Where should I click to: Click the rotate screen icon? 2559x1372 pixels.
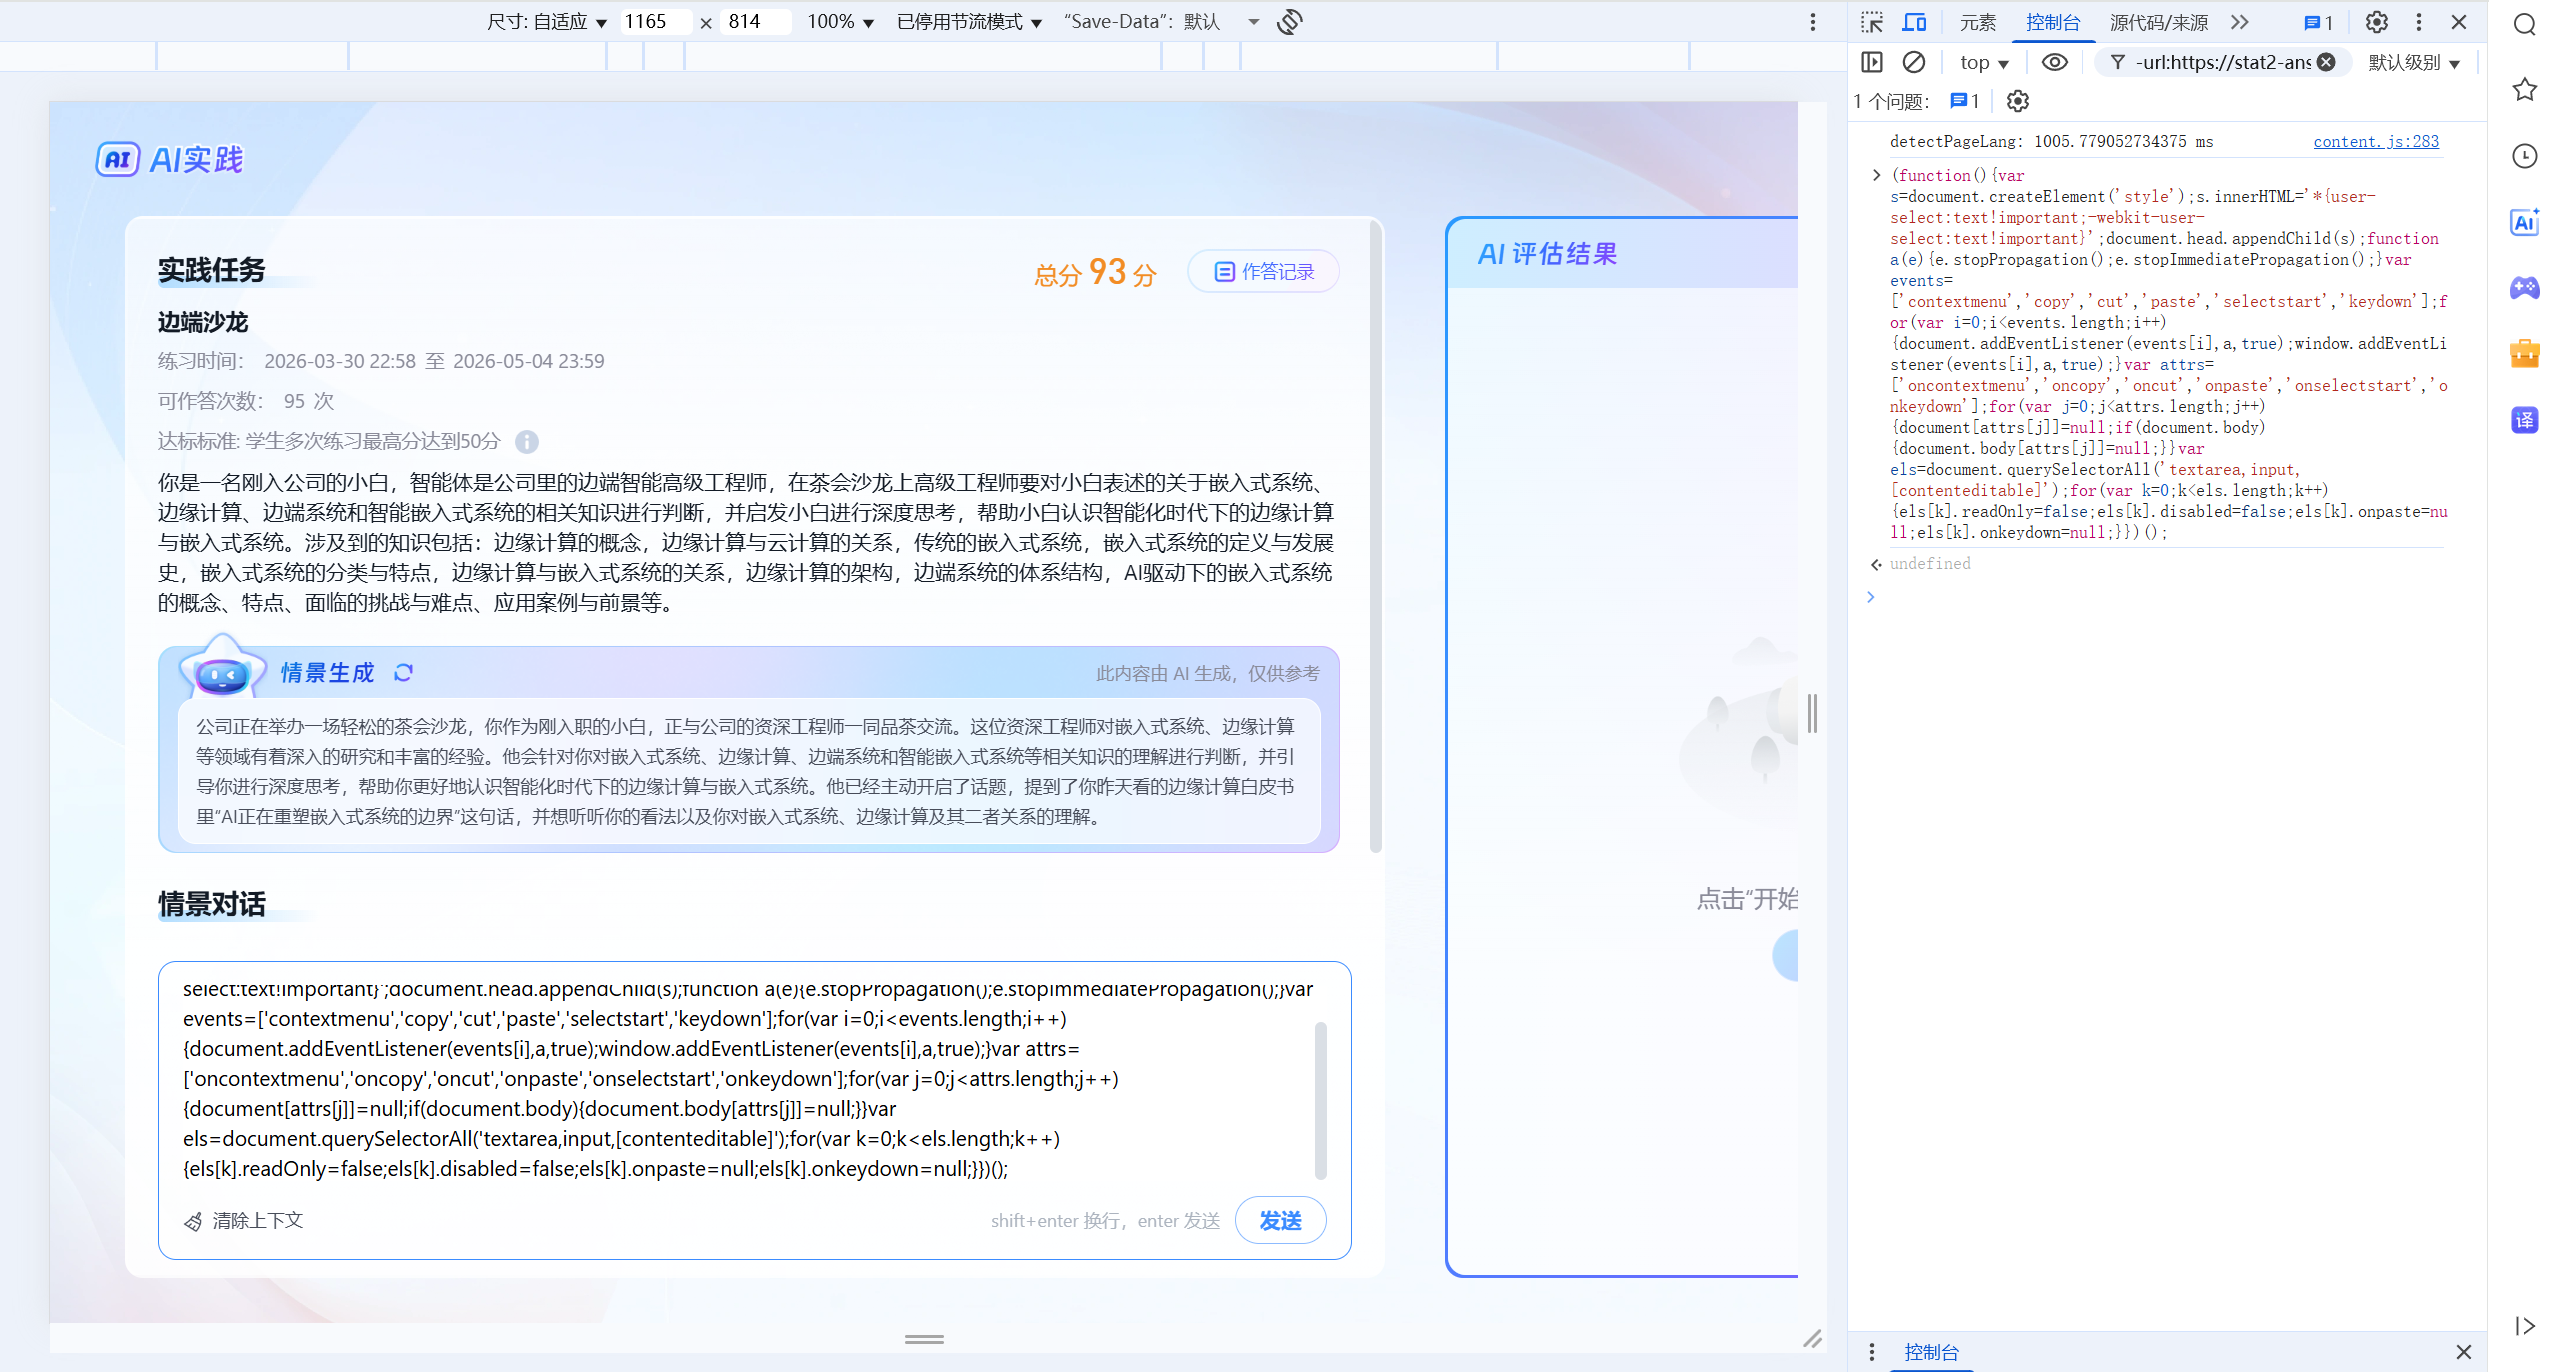(1290, 22)
